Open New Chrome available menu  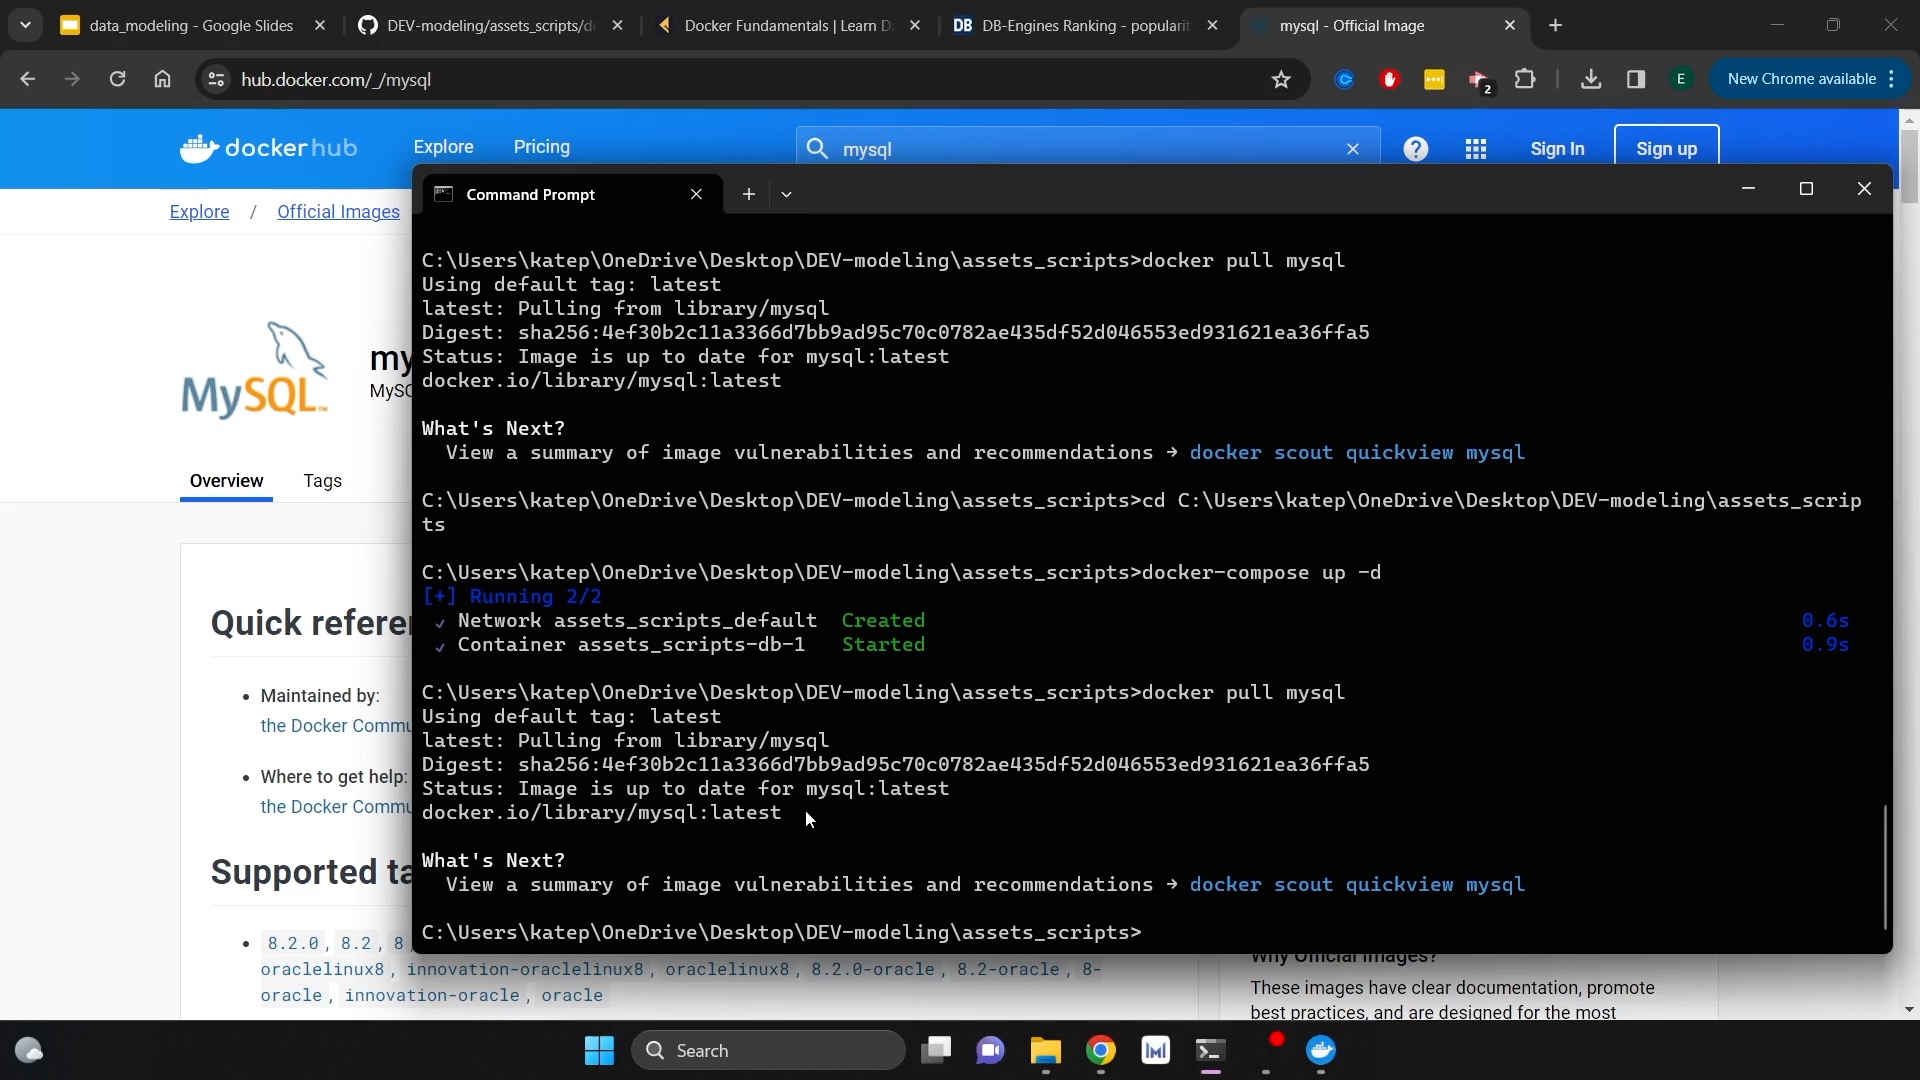[1811, 79]
